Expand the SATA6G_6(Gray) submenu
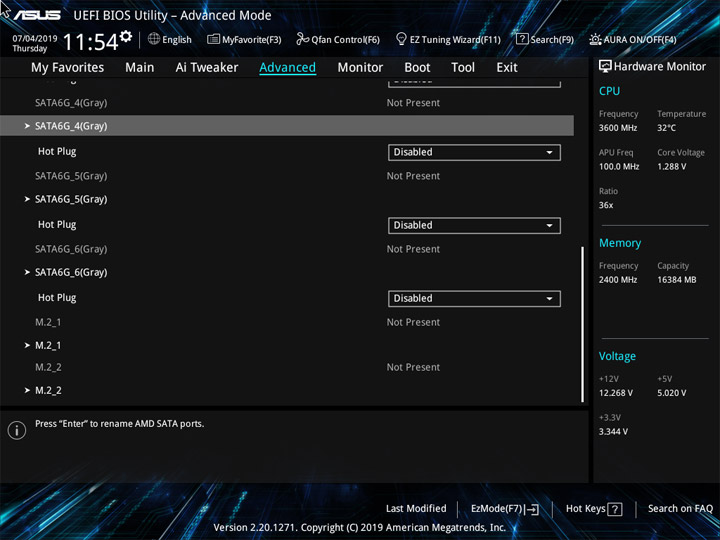The width and height of the screenshot is (720, 540). (71, 272)
